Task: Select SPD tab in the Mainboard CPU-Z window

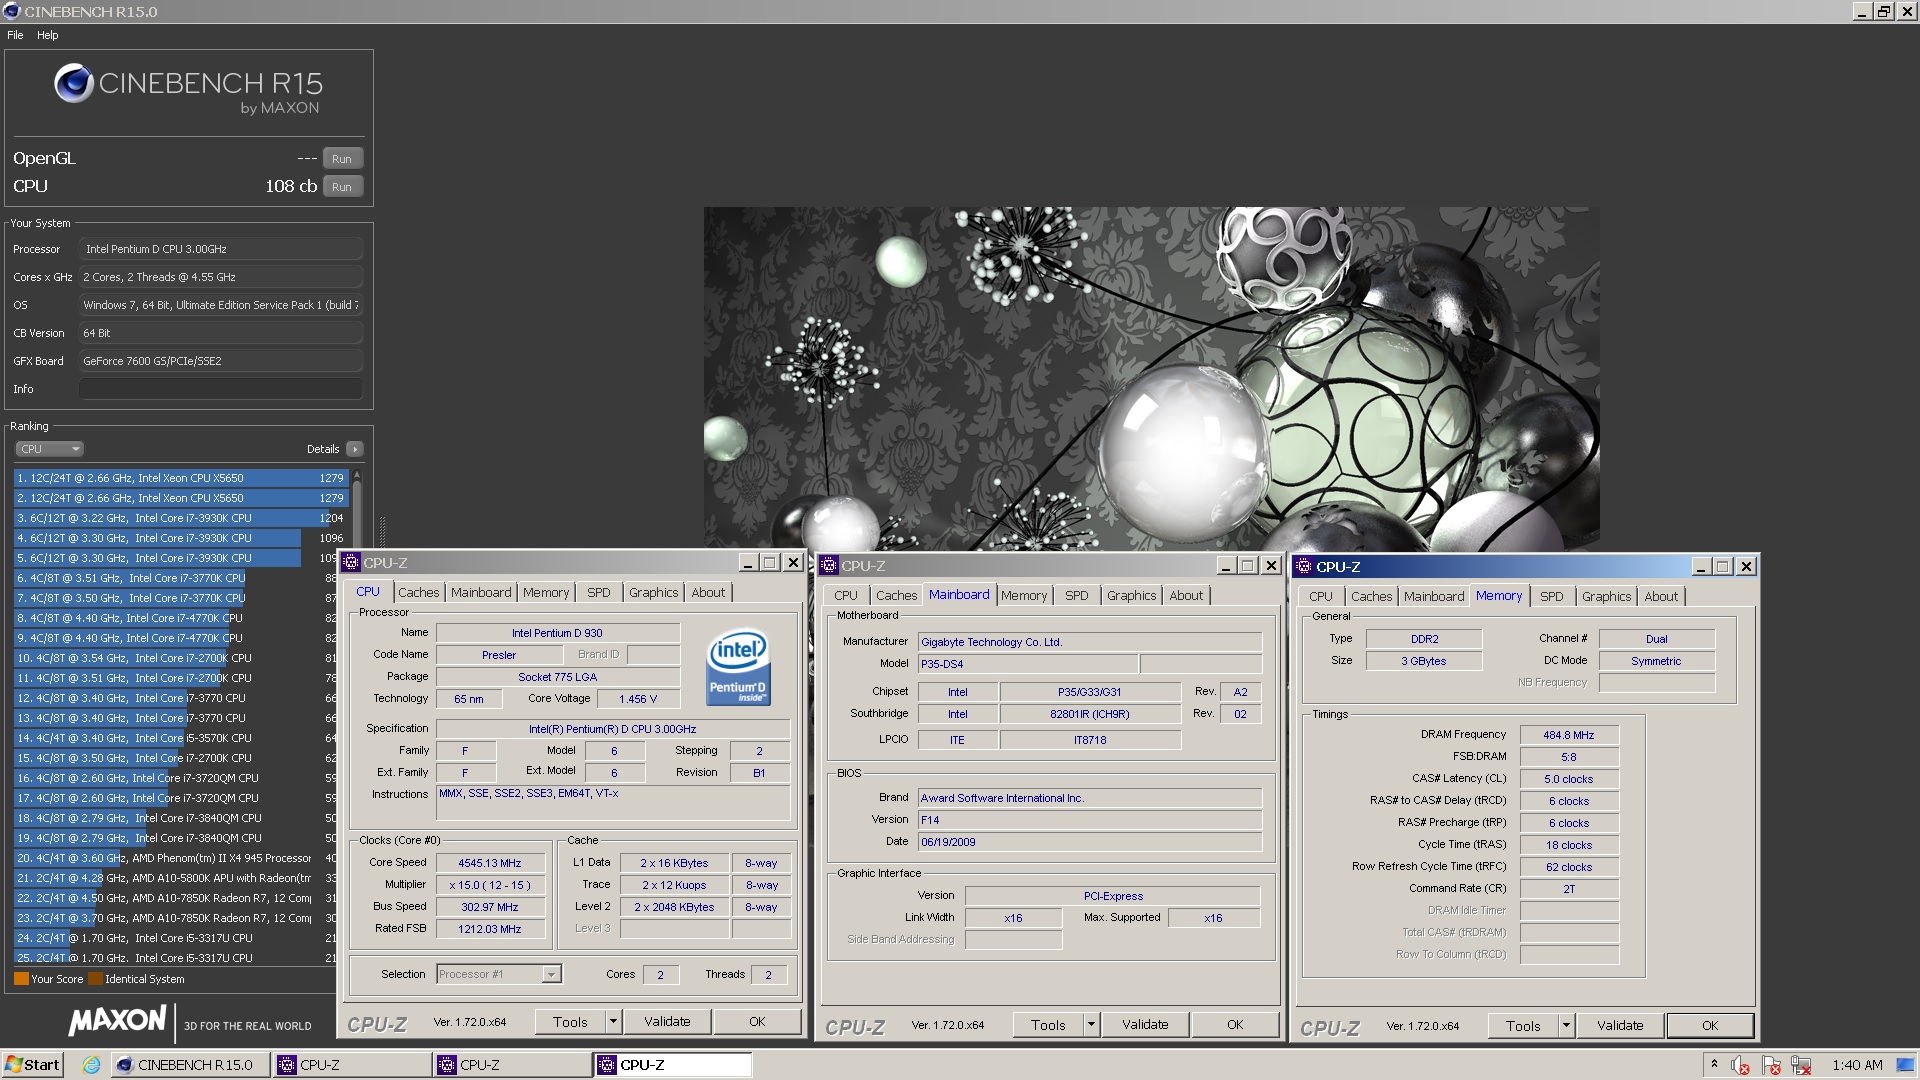Action: pos(1077,596)
